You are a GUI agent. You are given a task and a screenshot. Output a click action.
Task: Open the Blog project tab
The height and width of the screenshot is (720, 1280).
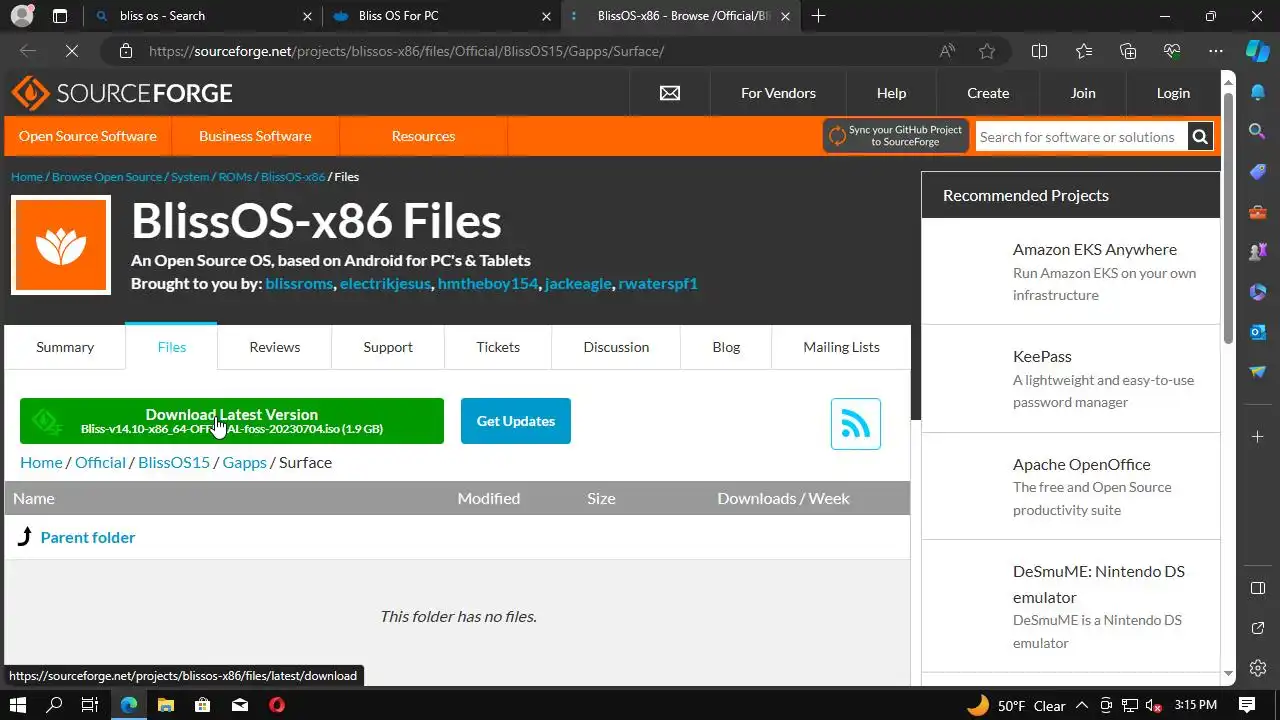point(726,347)
